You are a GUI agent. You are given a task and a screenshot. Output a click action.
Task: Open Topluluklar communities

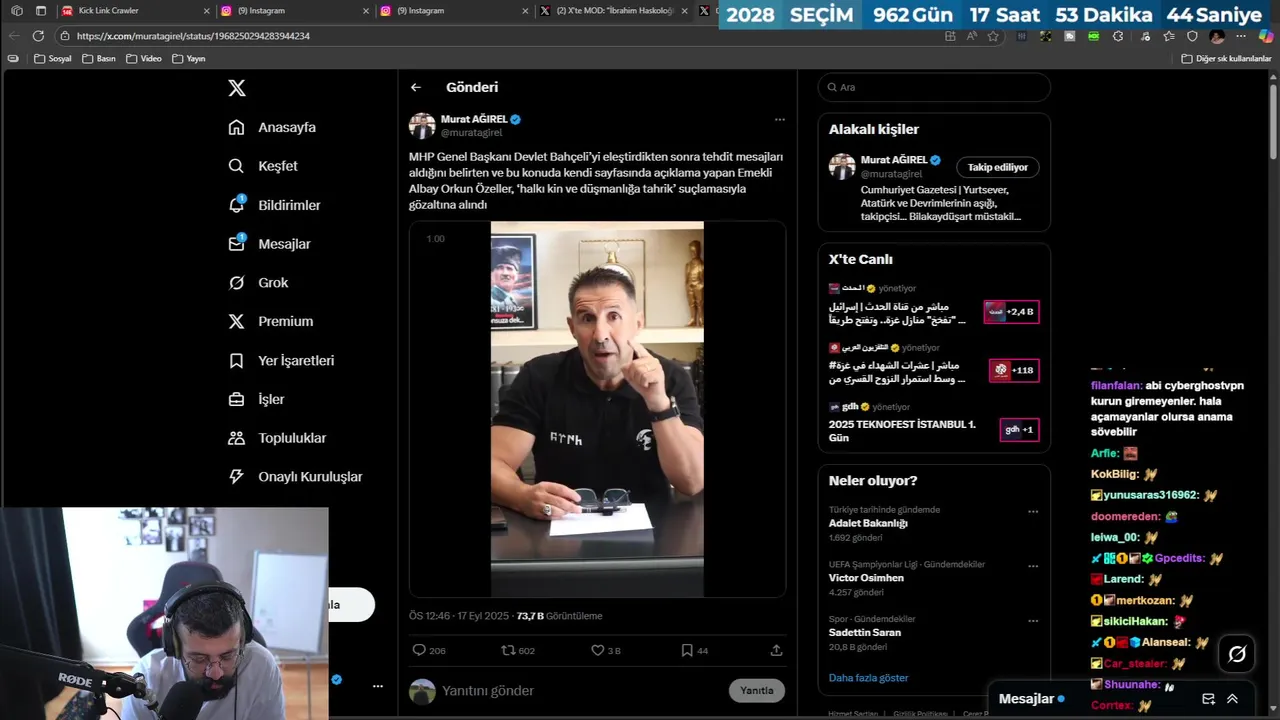[277, 438]
